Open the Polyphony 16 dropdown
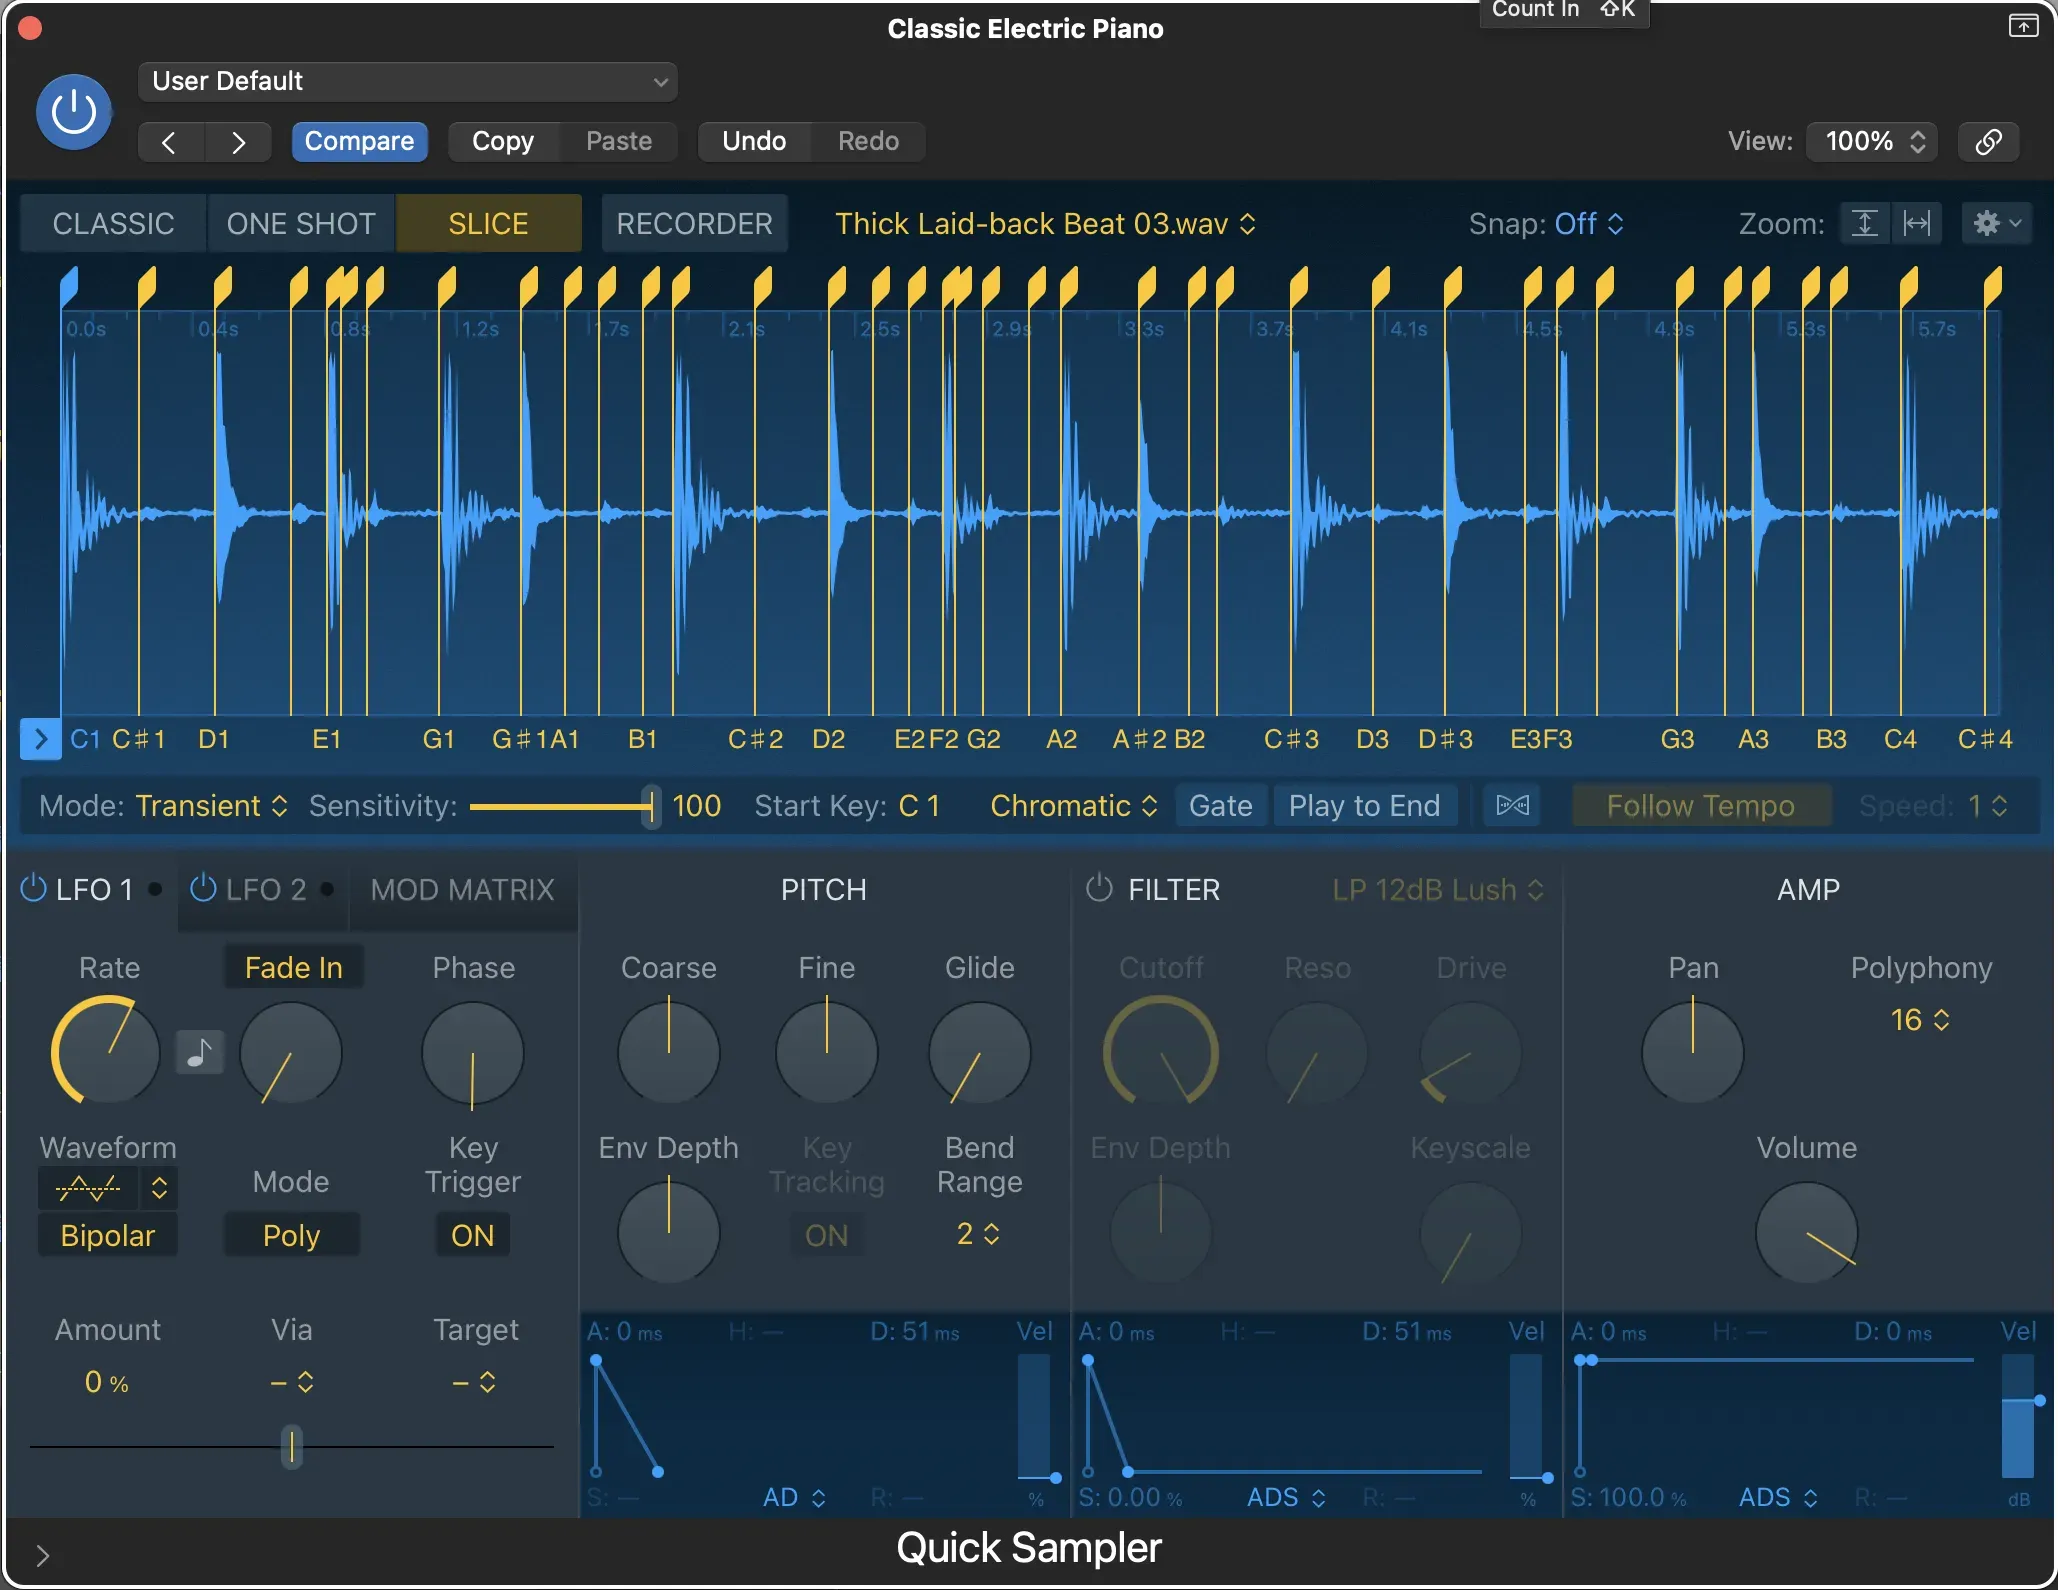Screen dimensions: 2058x1590 click(1920, 1019)
